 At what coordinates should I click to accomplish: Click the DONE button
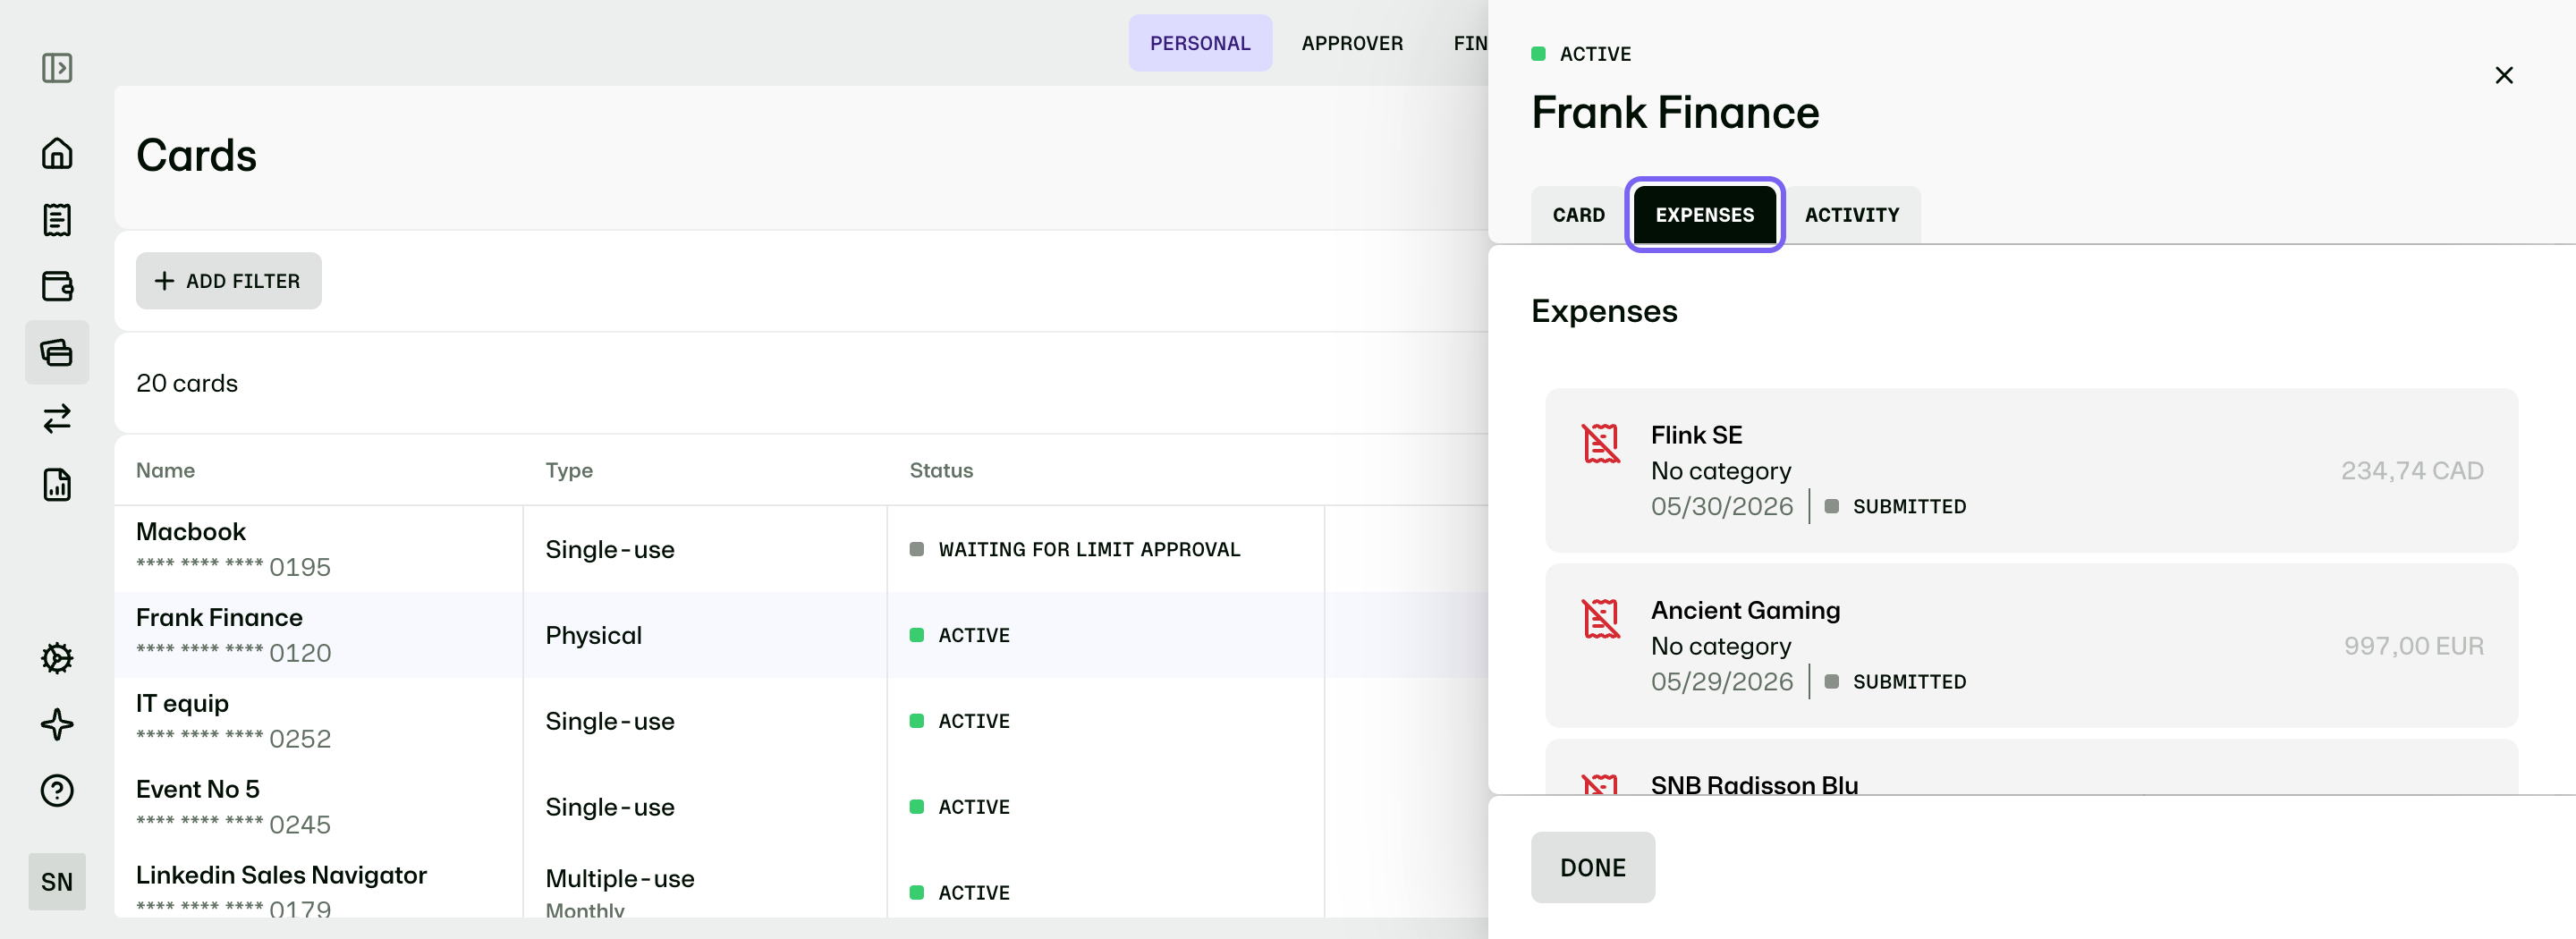coord(1592,867)
